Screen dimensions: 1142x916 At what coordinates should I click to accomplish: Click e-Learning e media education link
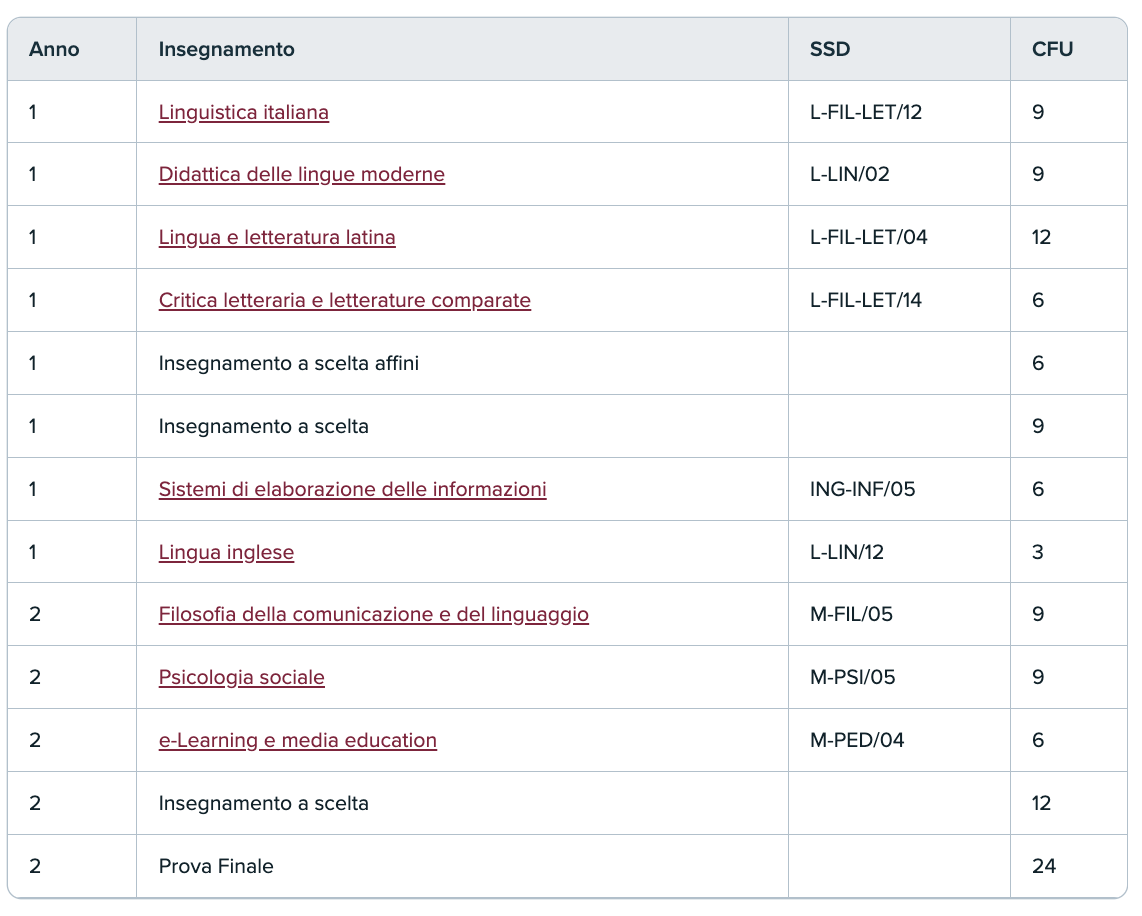297,741
